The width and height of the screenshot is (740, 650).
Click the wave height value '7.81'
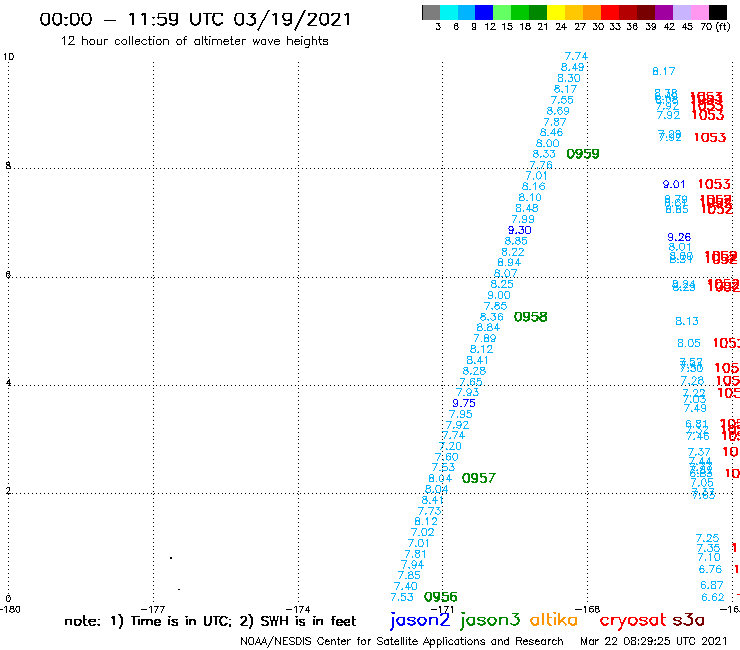[x=415, y=554]
